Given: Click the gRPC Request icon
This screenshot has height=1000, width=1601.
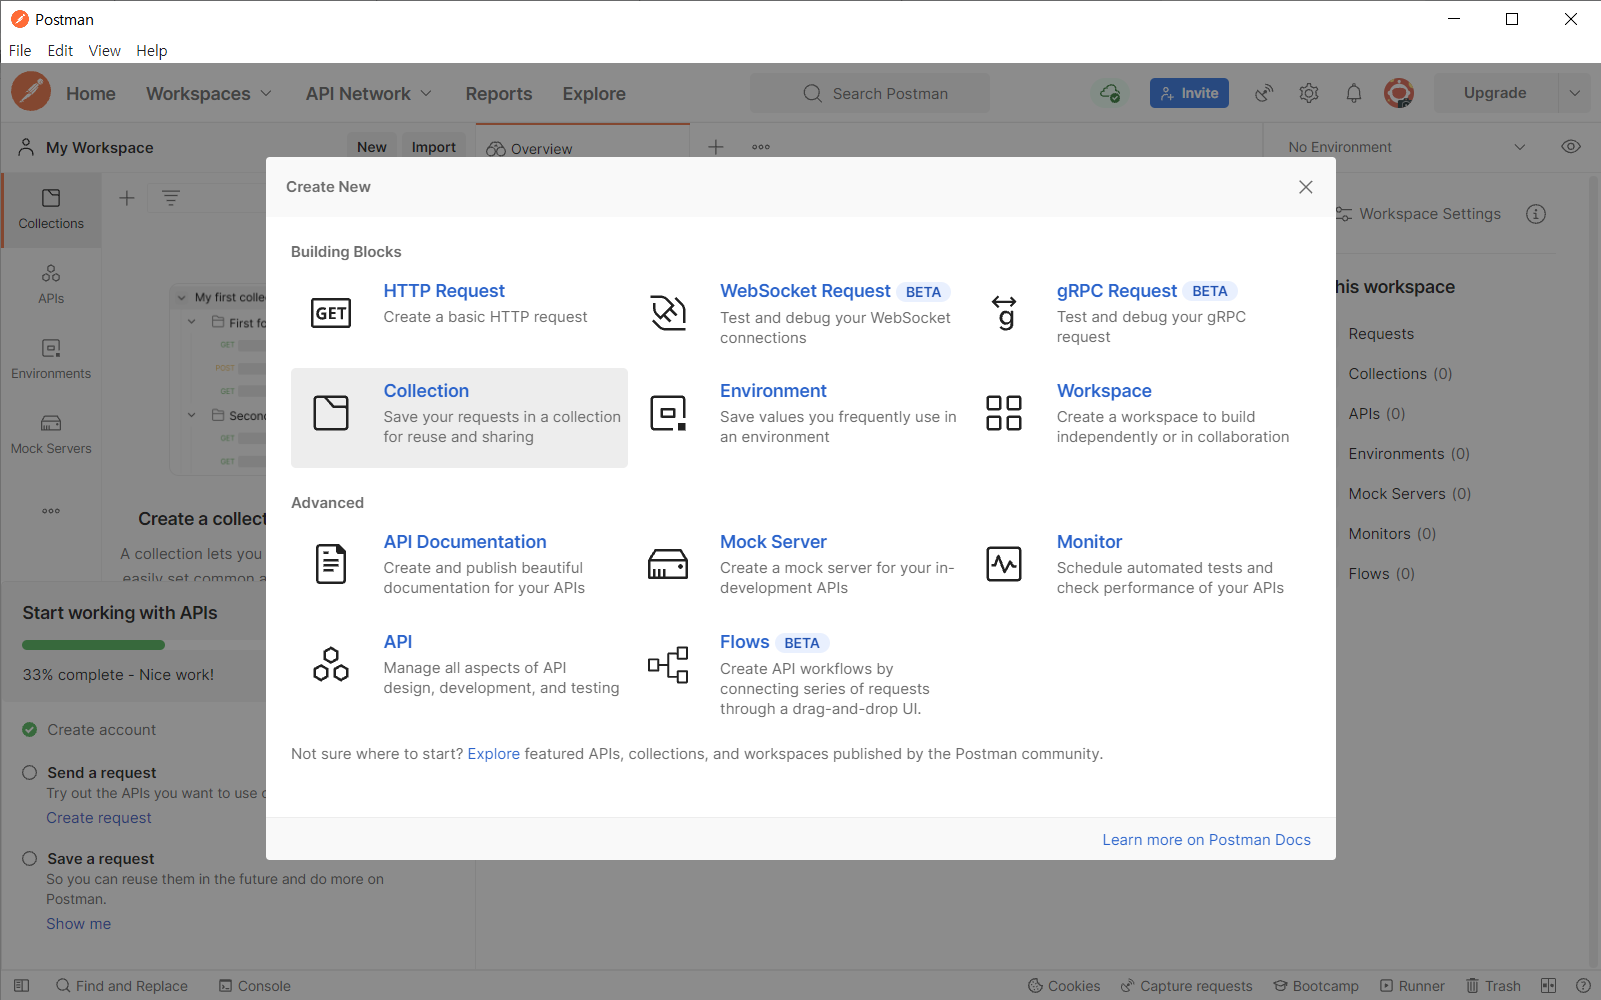Looking at the screenshot, I should point(1004,313).
